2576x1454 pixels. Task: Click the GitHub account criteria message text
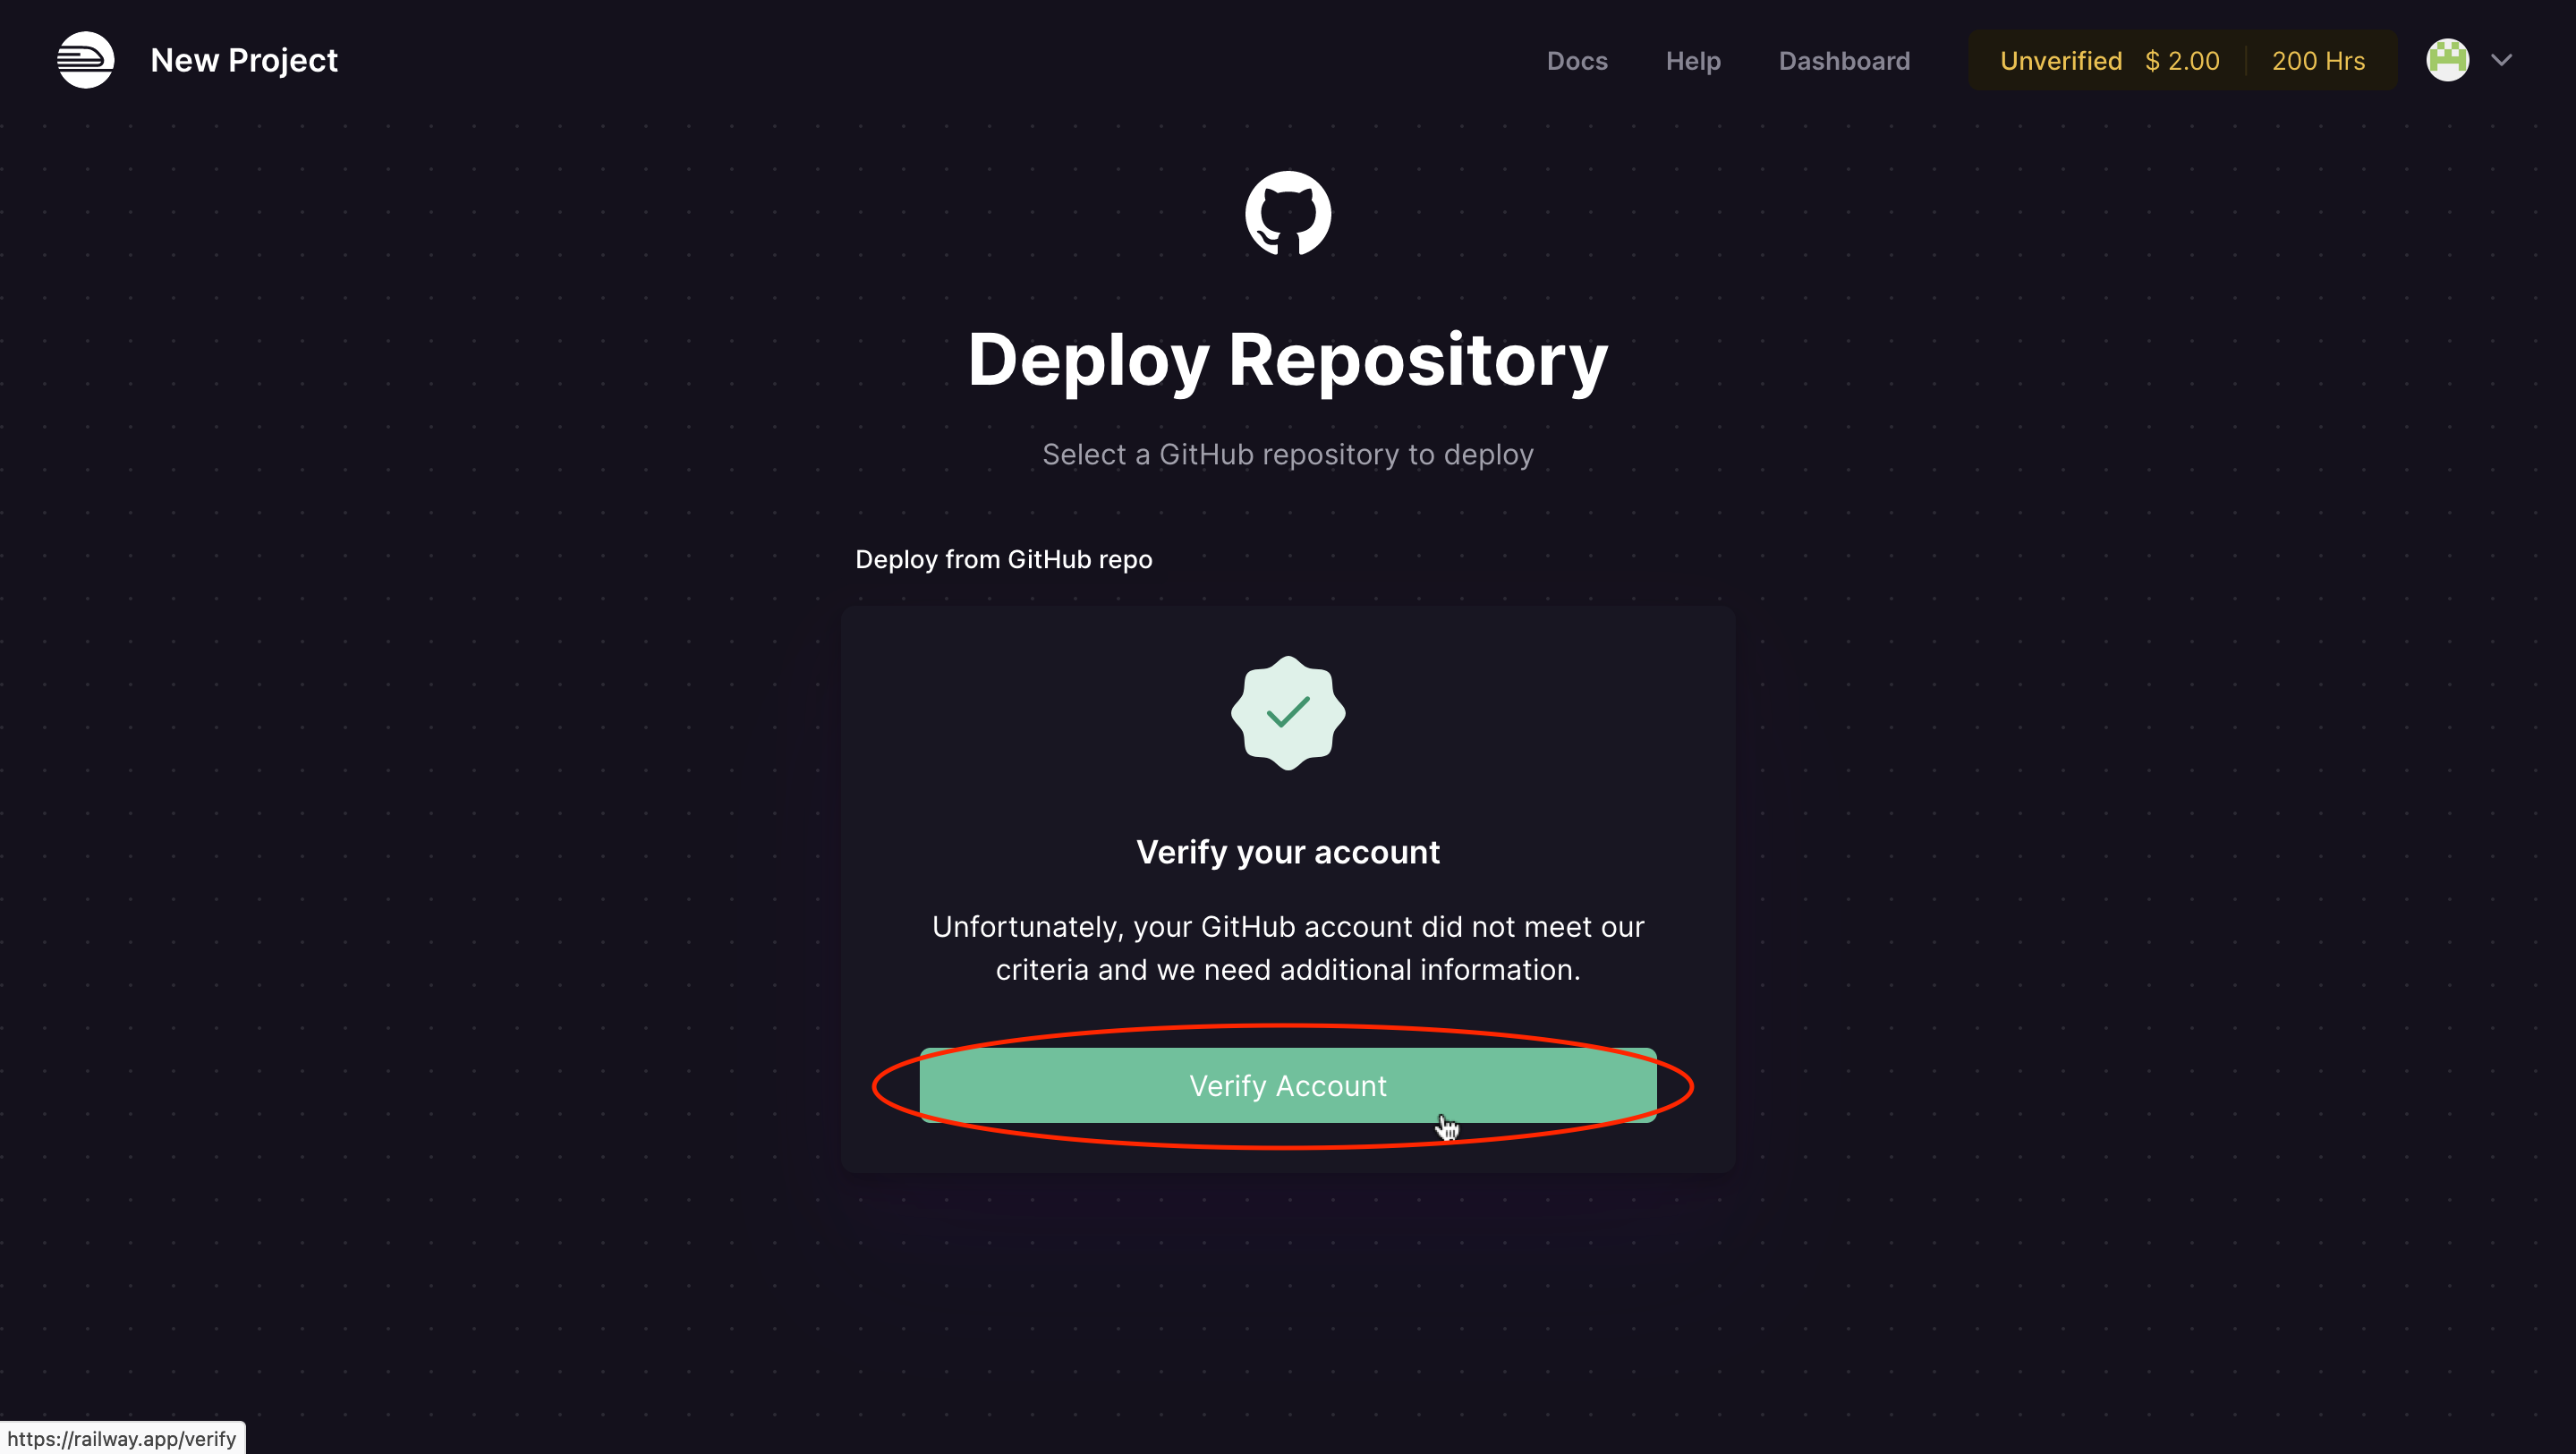(x=1287, y=948)
